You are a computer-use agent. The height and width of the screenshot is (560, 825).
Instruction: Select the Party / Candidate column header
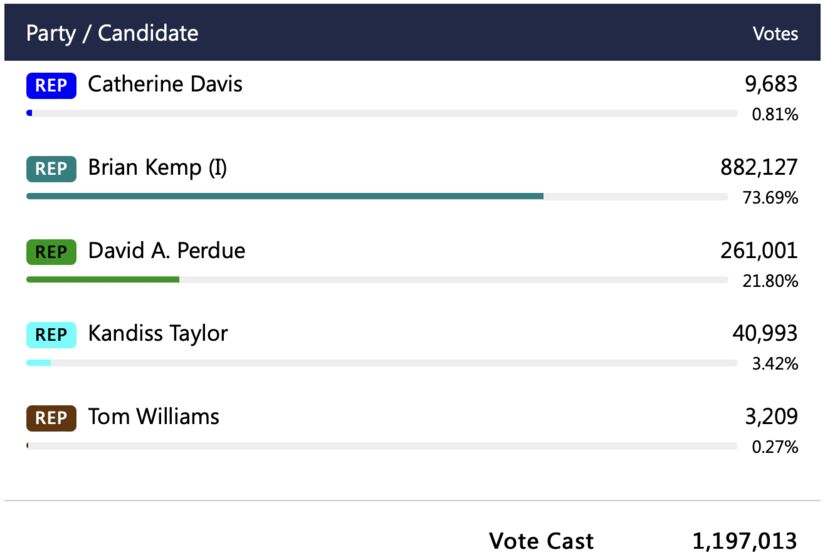click(112, 33)
